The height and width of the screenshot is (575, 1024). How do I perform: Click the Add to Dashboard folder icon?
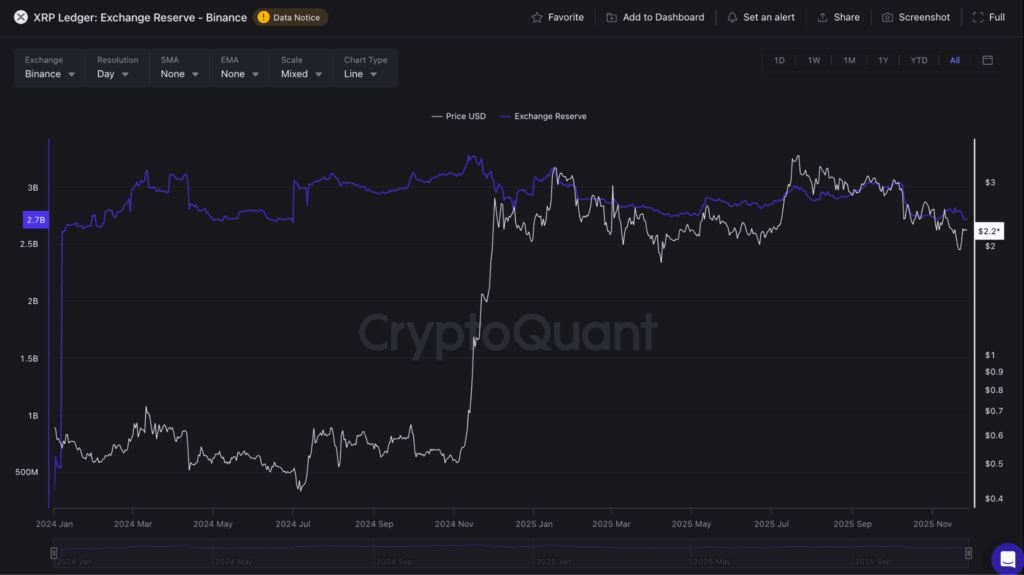(x=612, y=17)
